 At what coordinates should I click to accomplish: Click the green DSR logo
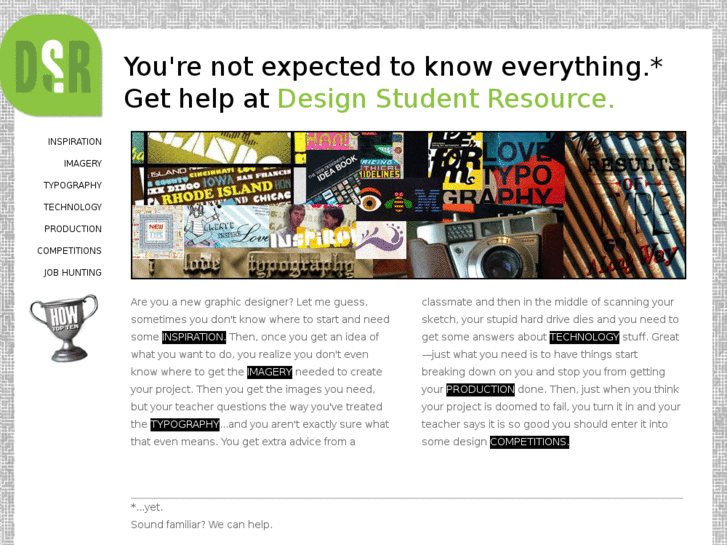(51, 65)
